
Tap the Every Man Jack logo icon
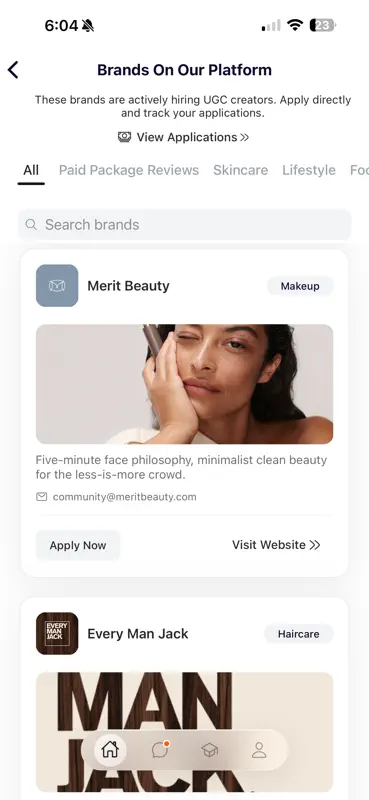[57, 634]
